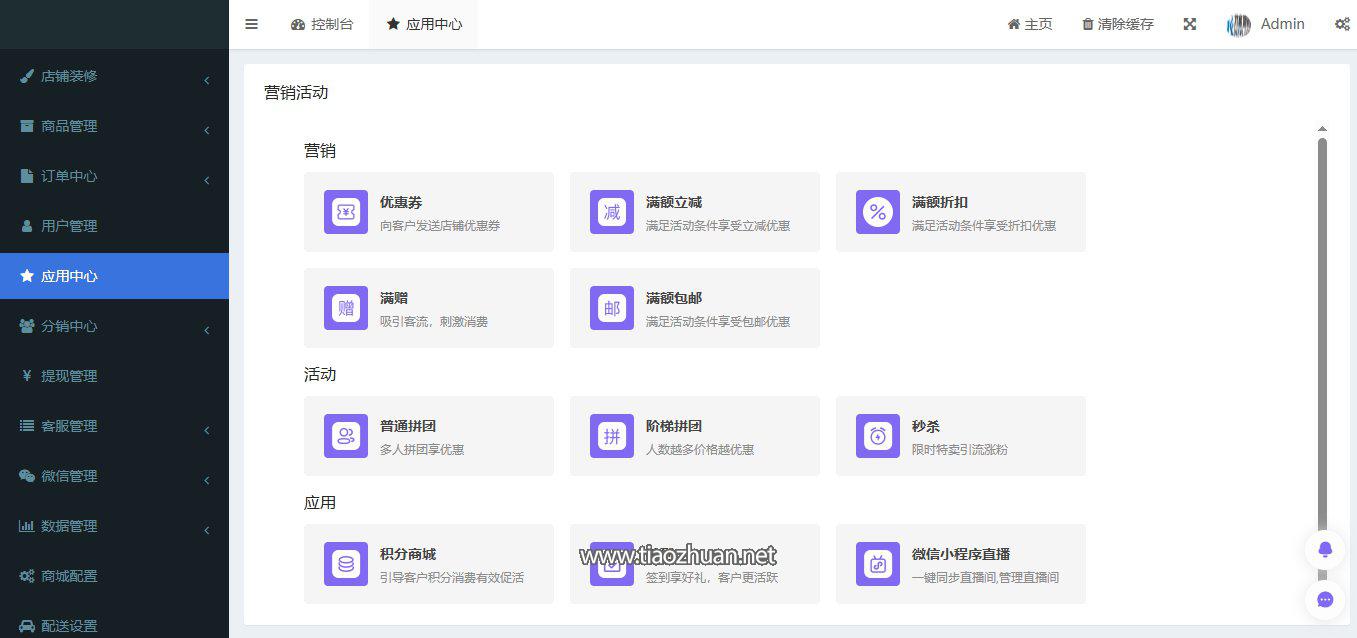Click the percent icon for 满额折扣
Screen dimensions: 1357x638
878,212
